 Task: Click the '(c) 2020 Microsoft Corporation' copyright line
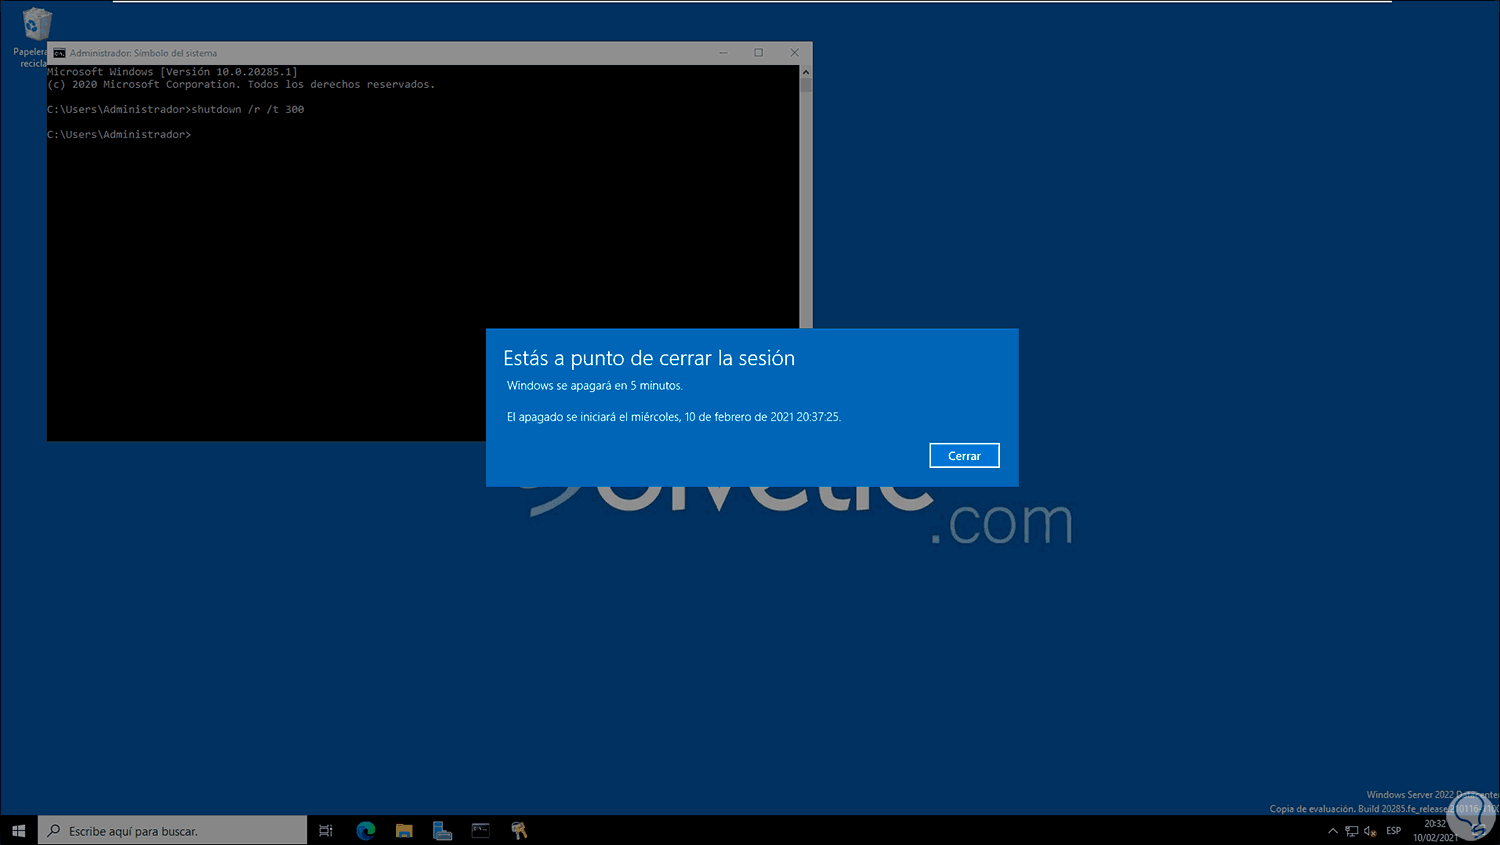tap(241, 85)
